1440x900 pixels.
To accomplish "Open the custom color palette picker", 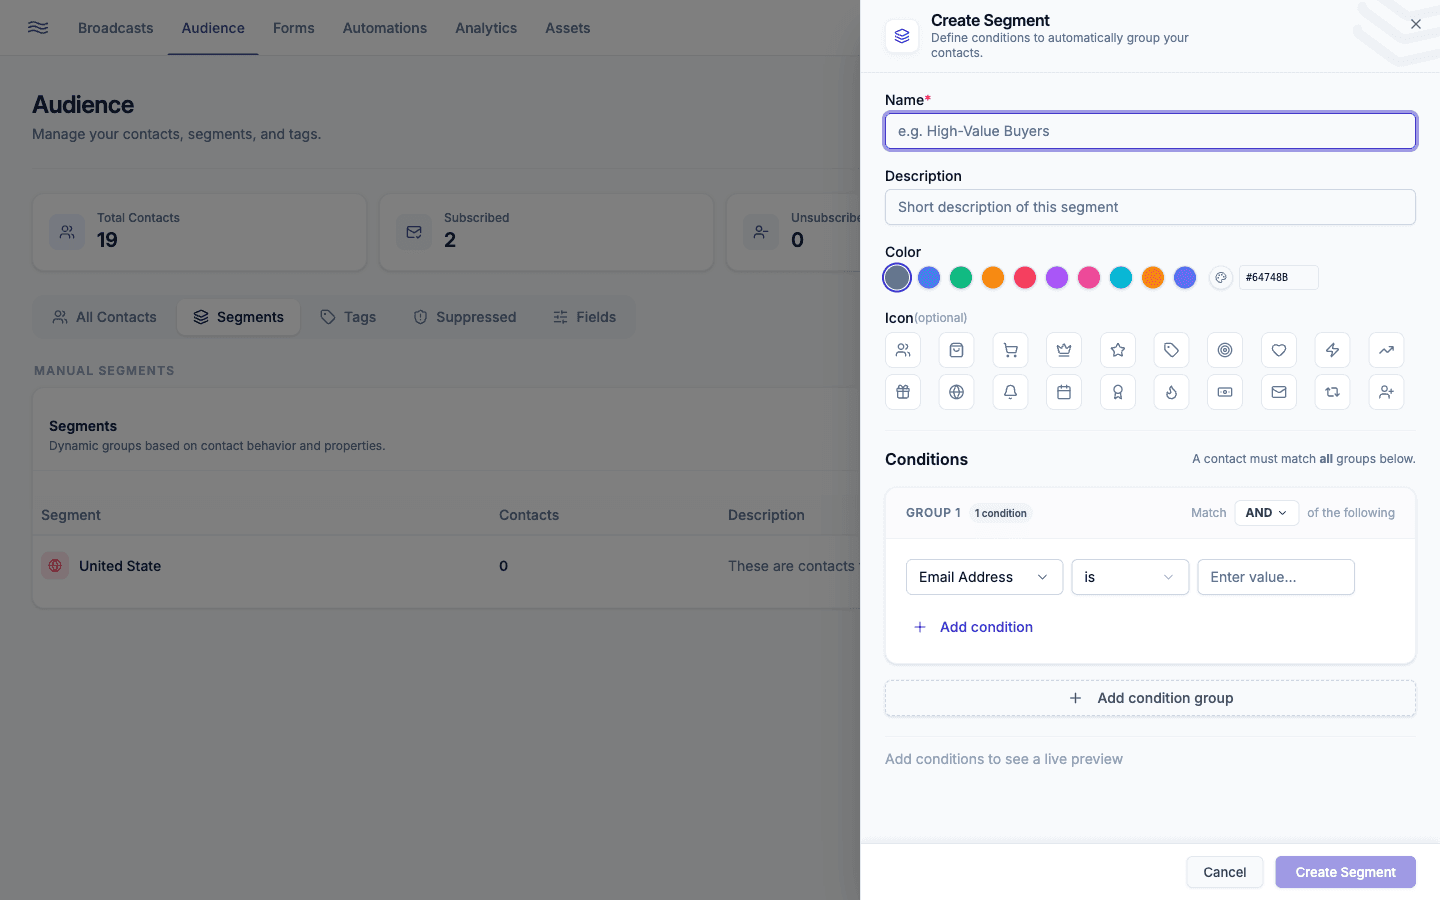I will tap(1220, 278).
